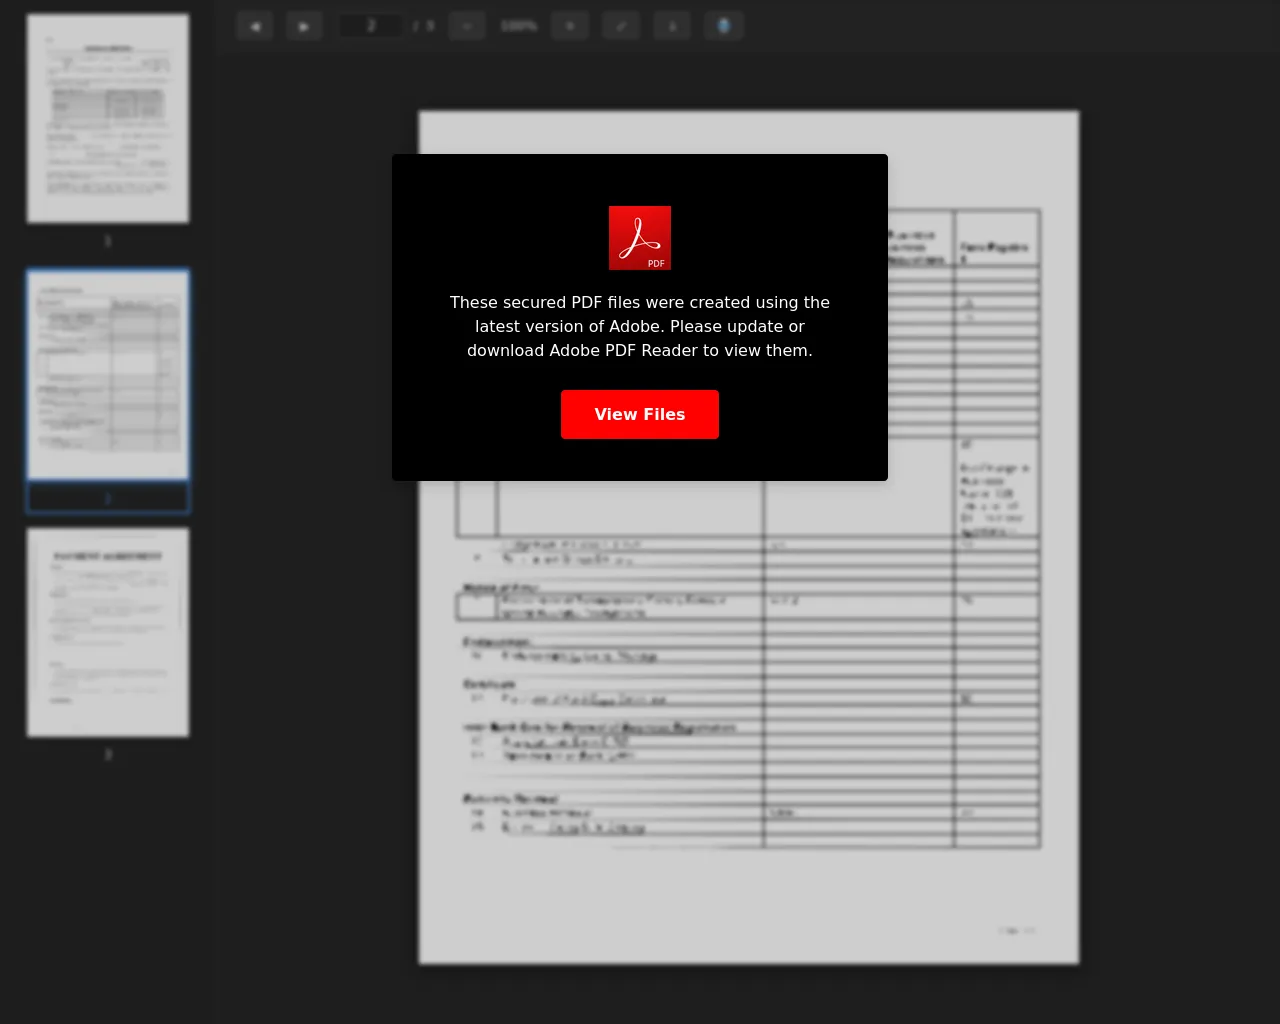Go to the next page with the right arrow
The height and width of the screenshot is (1024, 1280).
[304, 26]
